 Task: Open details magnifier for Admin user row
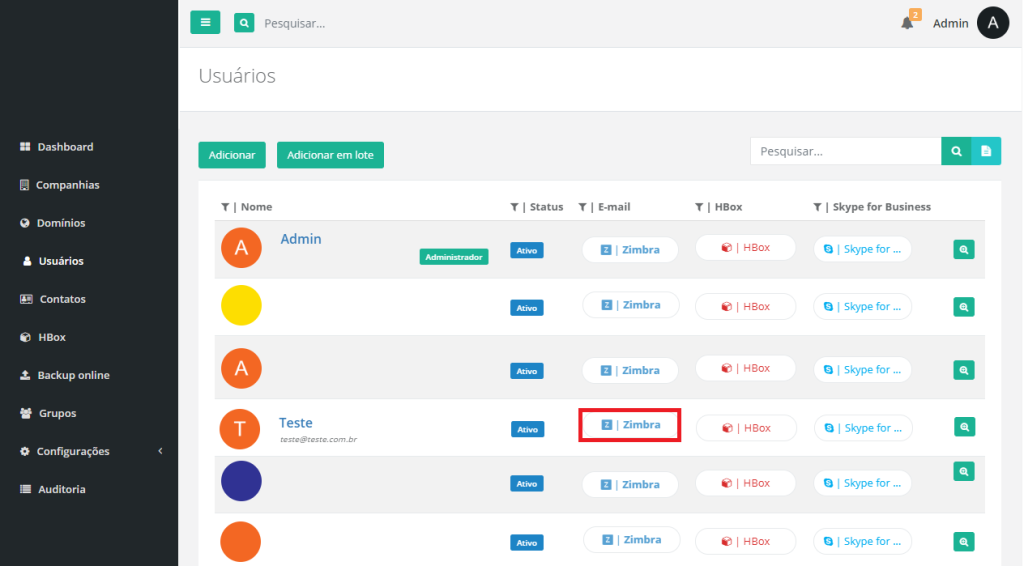pos(964,250)
